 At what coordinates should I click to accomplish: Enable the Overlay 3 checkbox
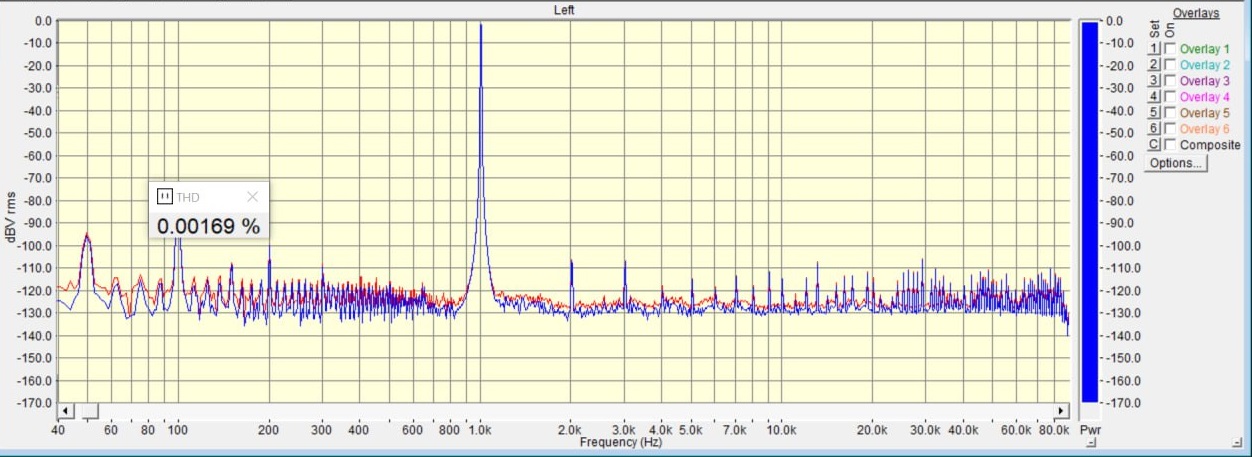pyautogui.click(x=1170, y=81)
